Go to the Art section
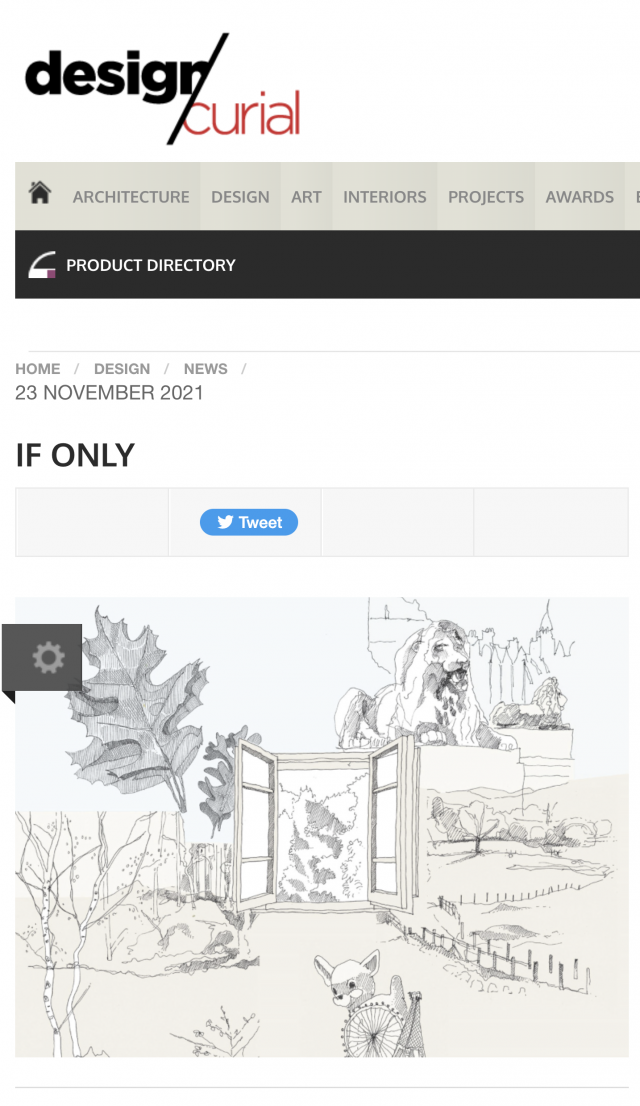 pyautogui.click(x=306, y=197)
